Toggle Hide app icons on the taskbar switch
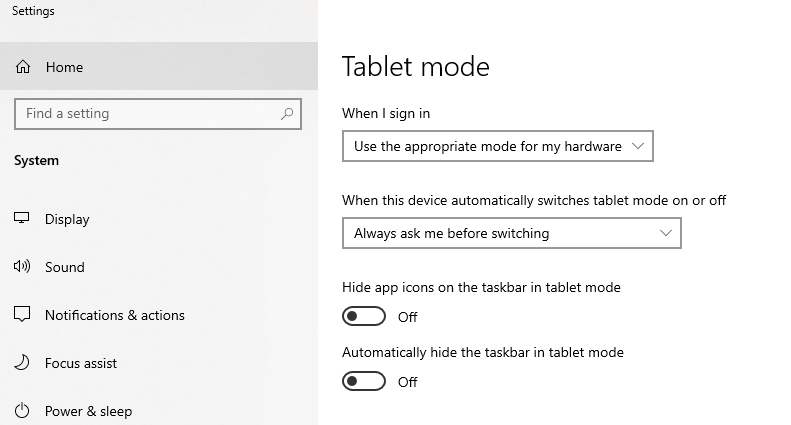 click(x=364, y=316)
